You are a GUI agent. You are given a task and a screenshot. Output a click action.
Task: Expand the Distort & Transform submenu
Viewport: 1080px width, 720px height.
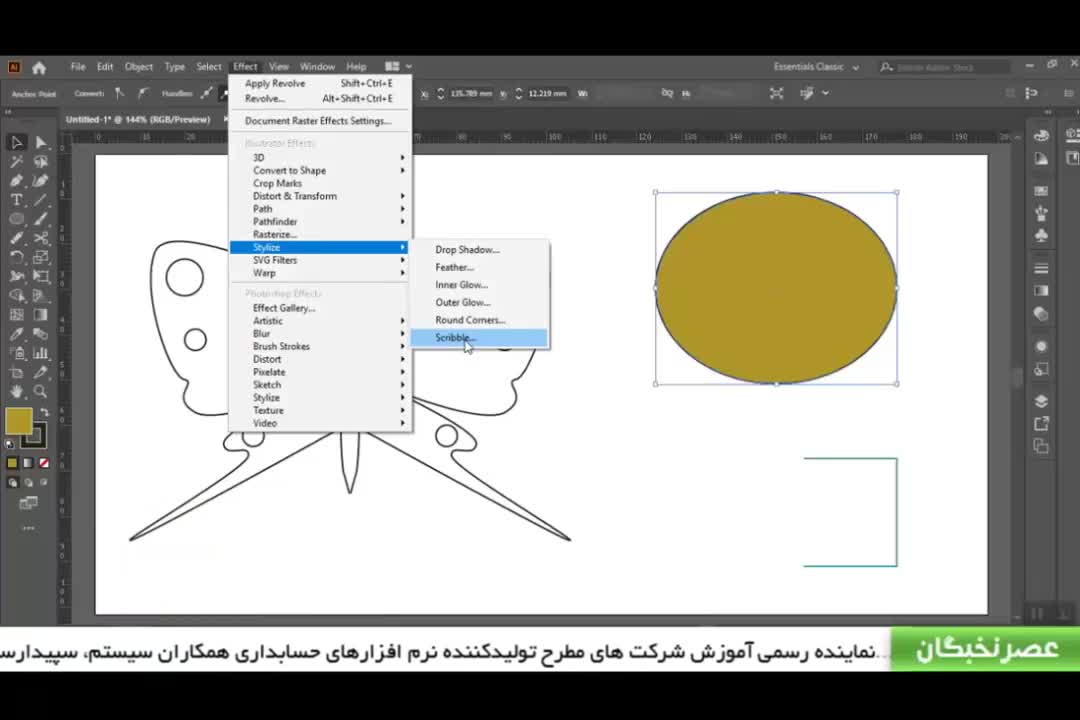pos(320,196)
